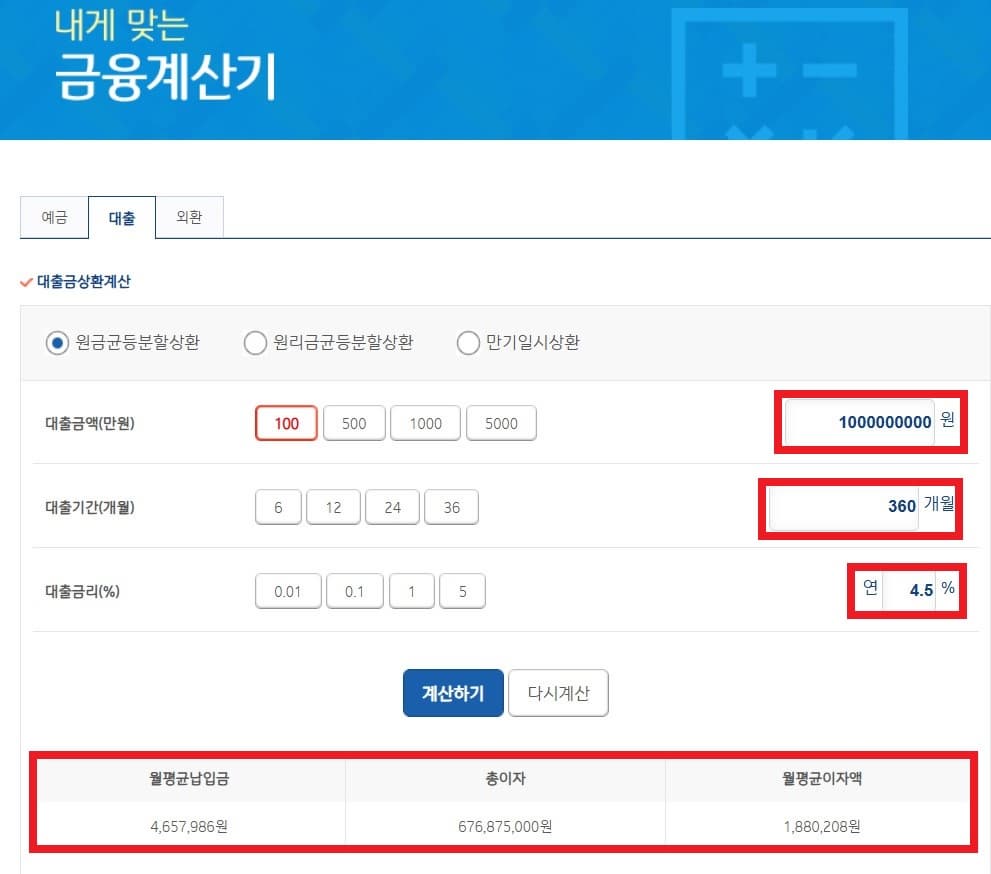Switch to the 예금 tab
This screenshot has height=874, width=991.
[x=54, y=217]
